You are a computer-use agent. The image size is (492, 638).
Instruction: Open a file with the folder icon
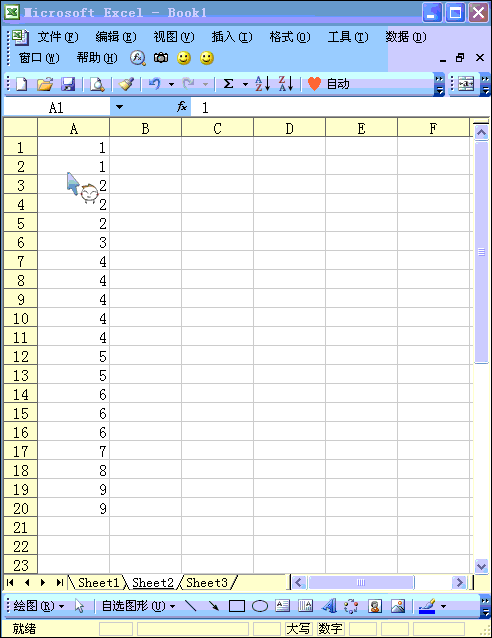45,84
